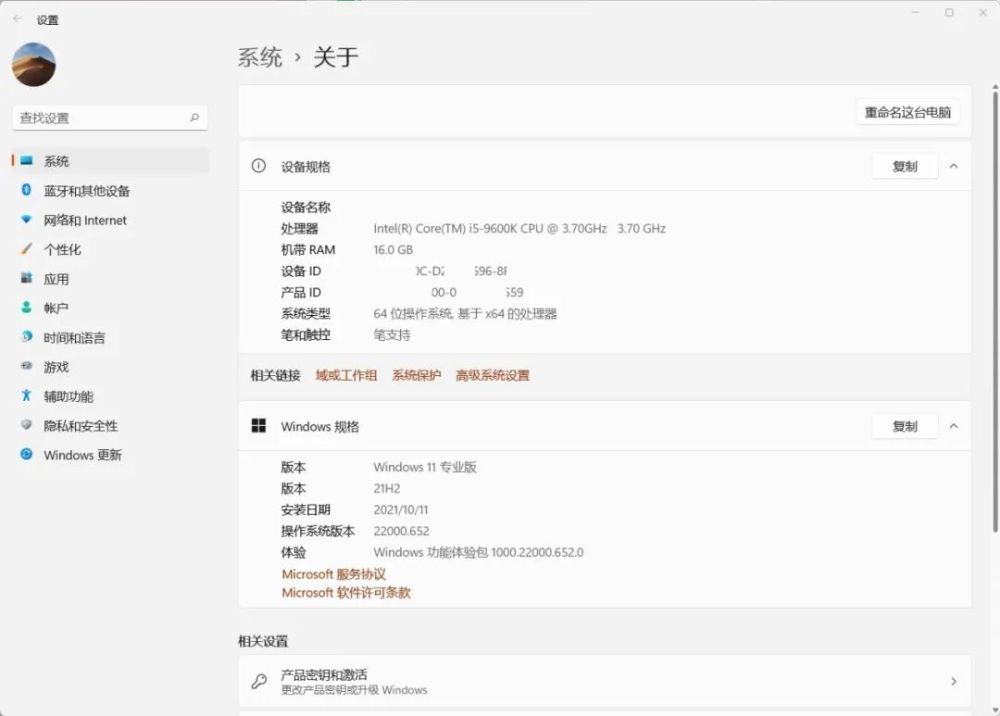Click 重命名这台电脑 button
Screen dimensions: 1000x716
908,113
